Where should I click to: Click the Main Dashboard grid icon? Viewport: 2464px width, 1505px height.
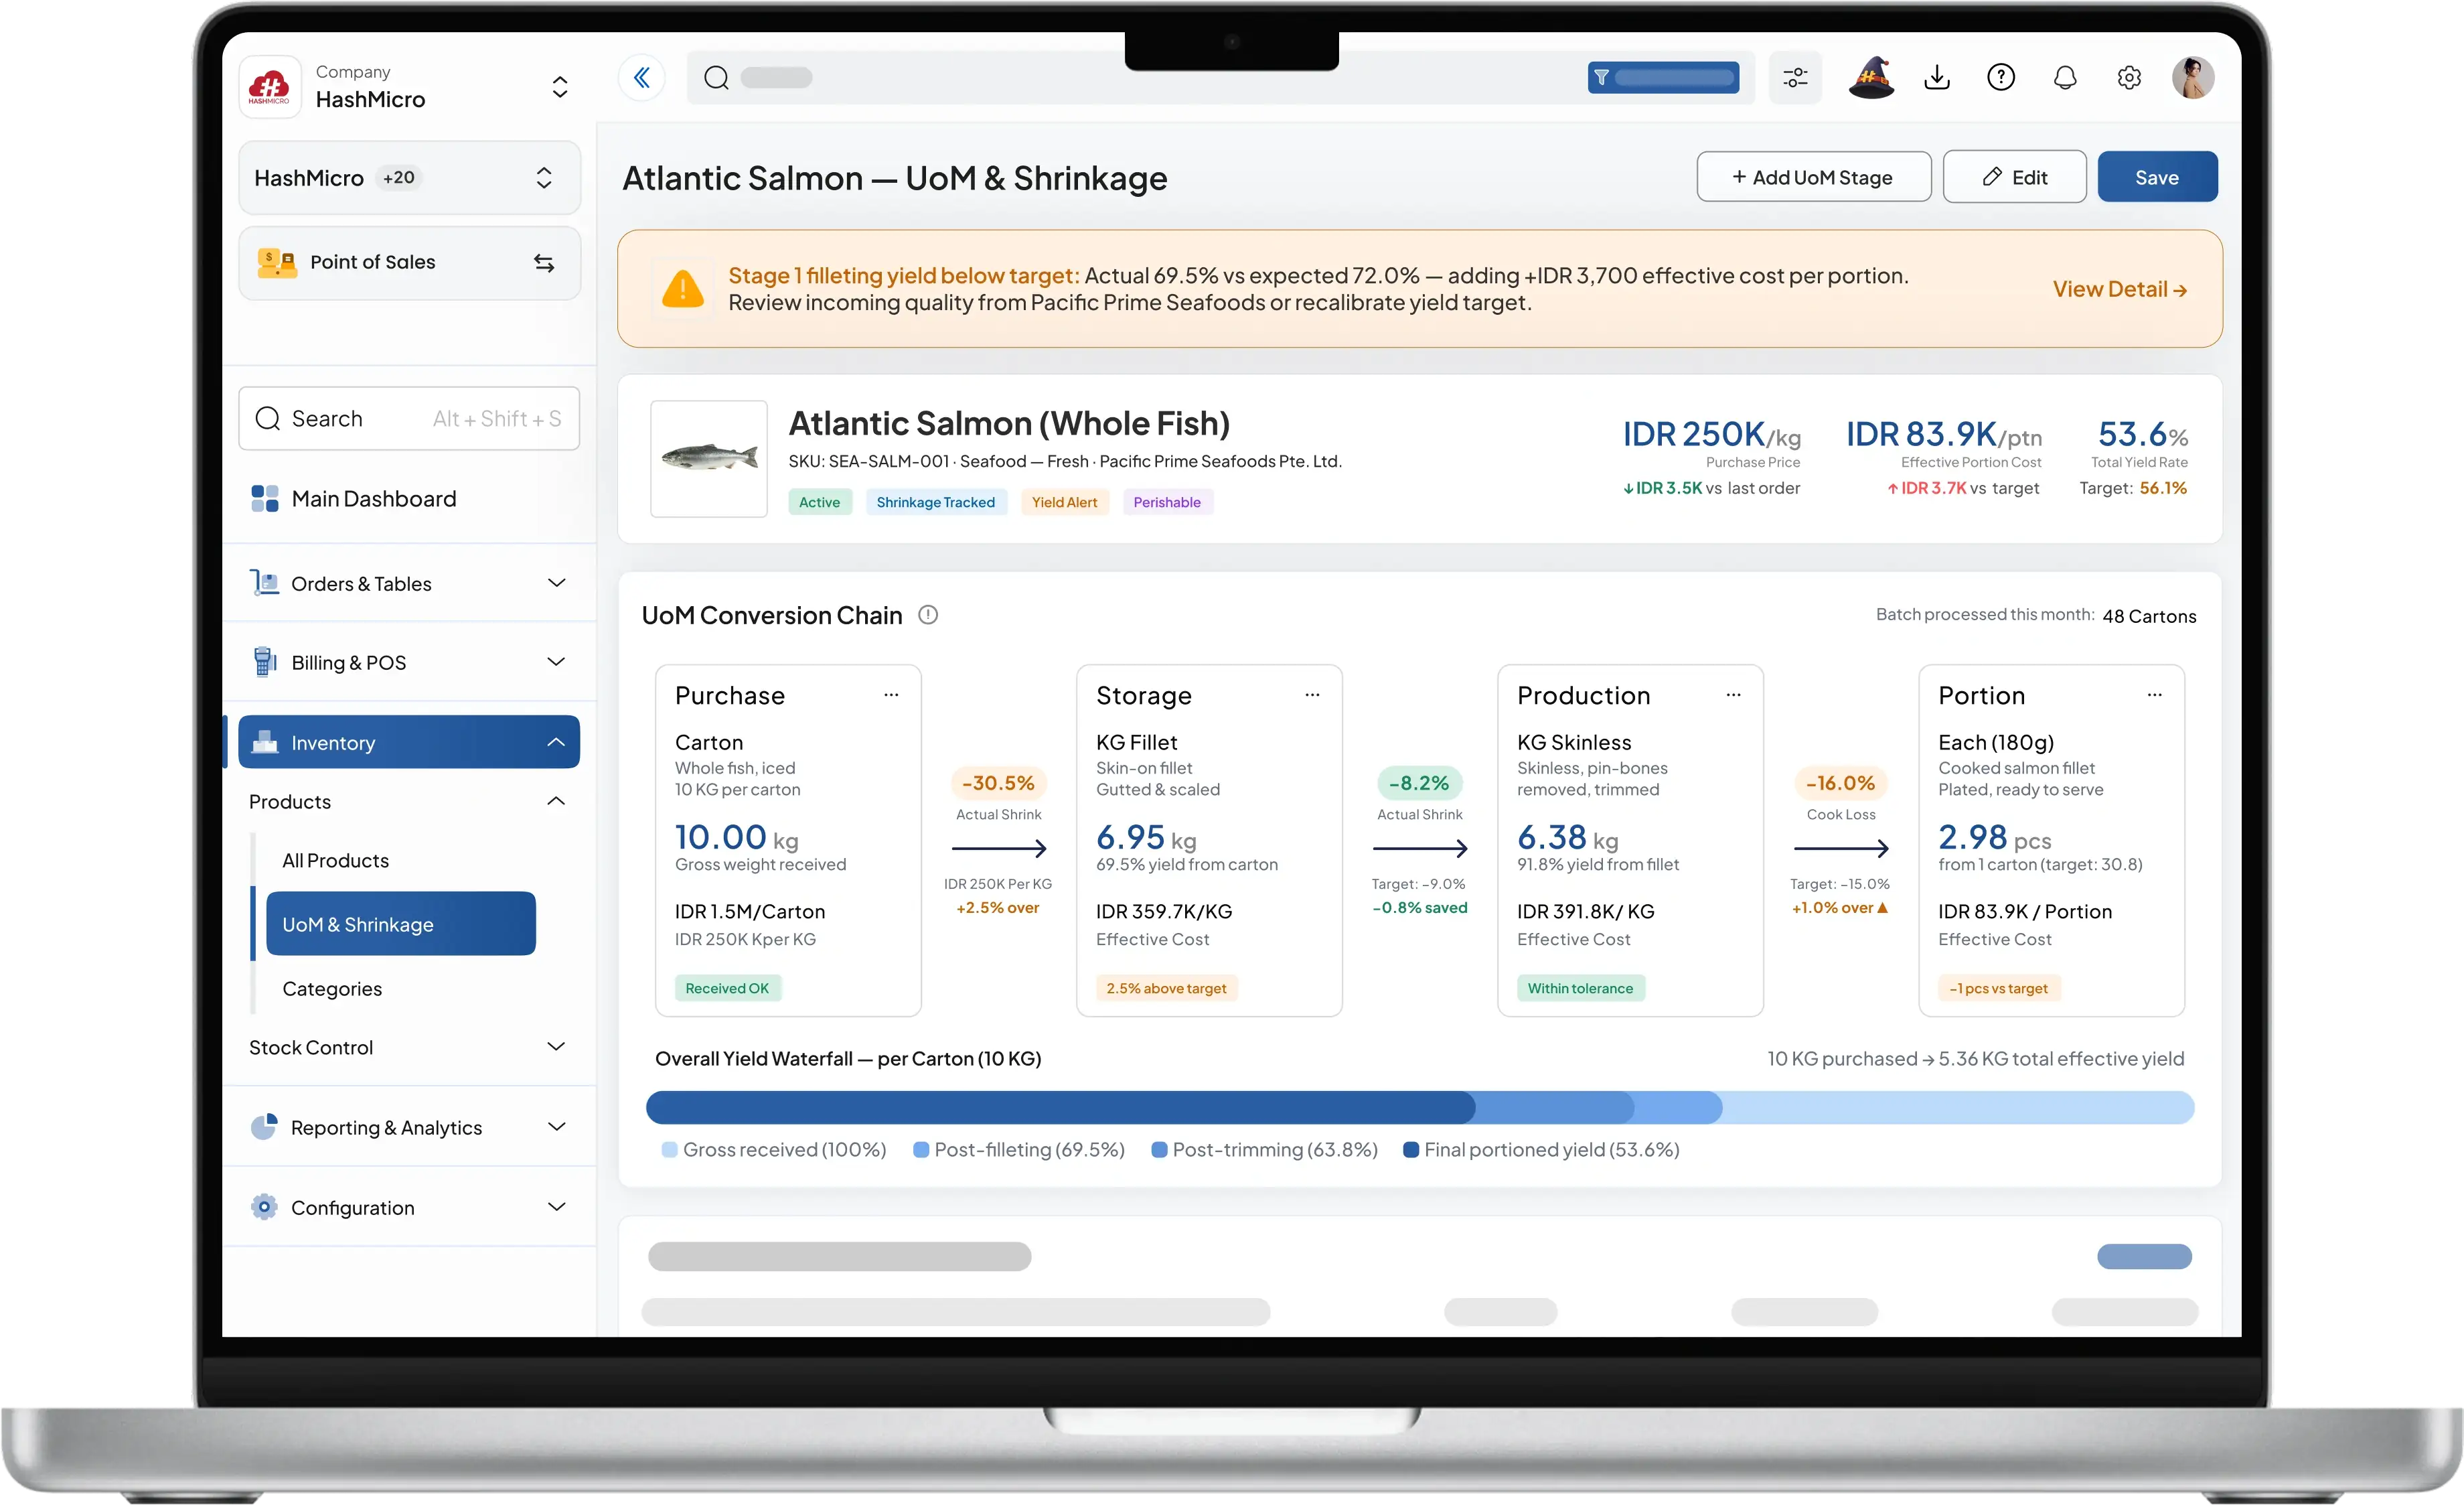(x=265, y=498)
